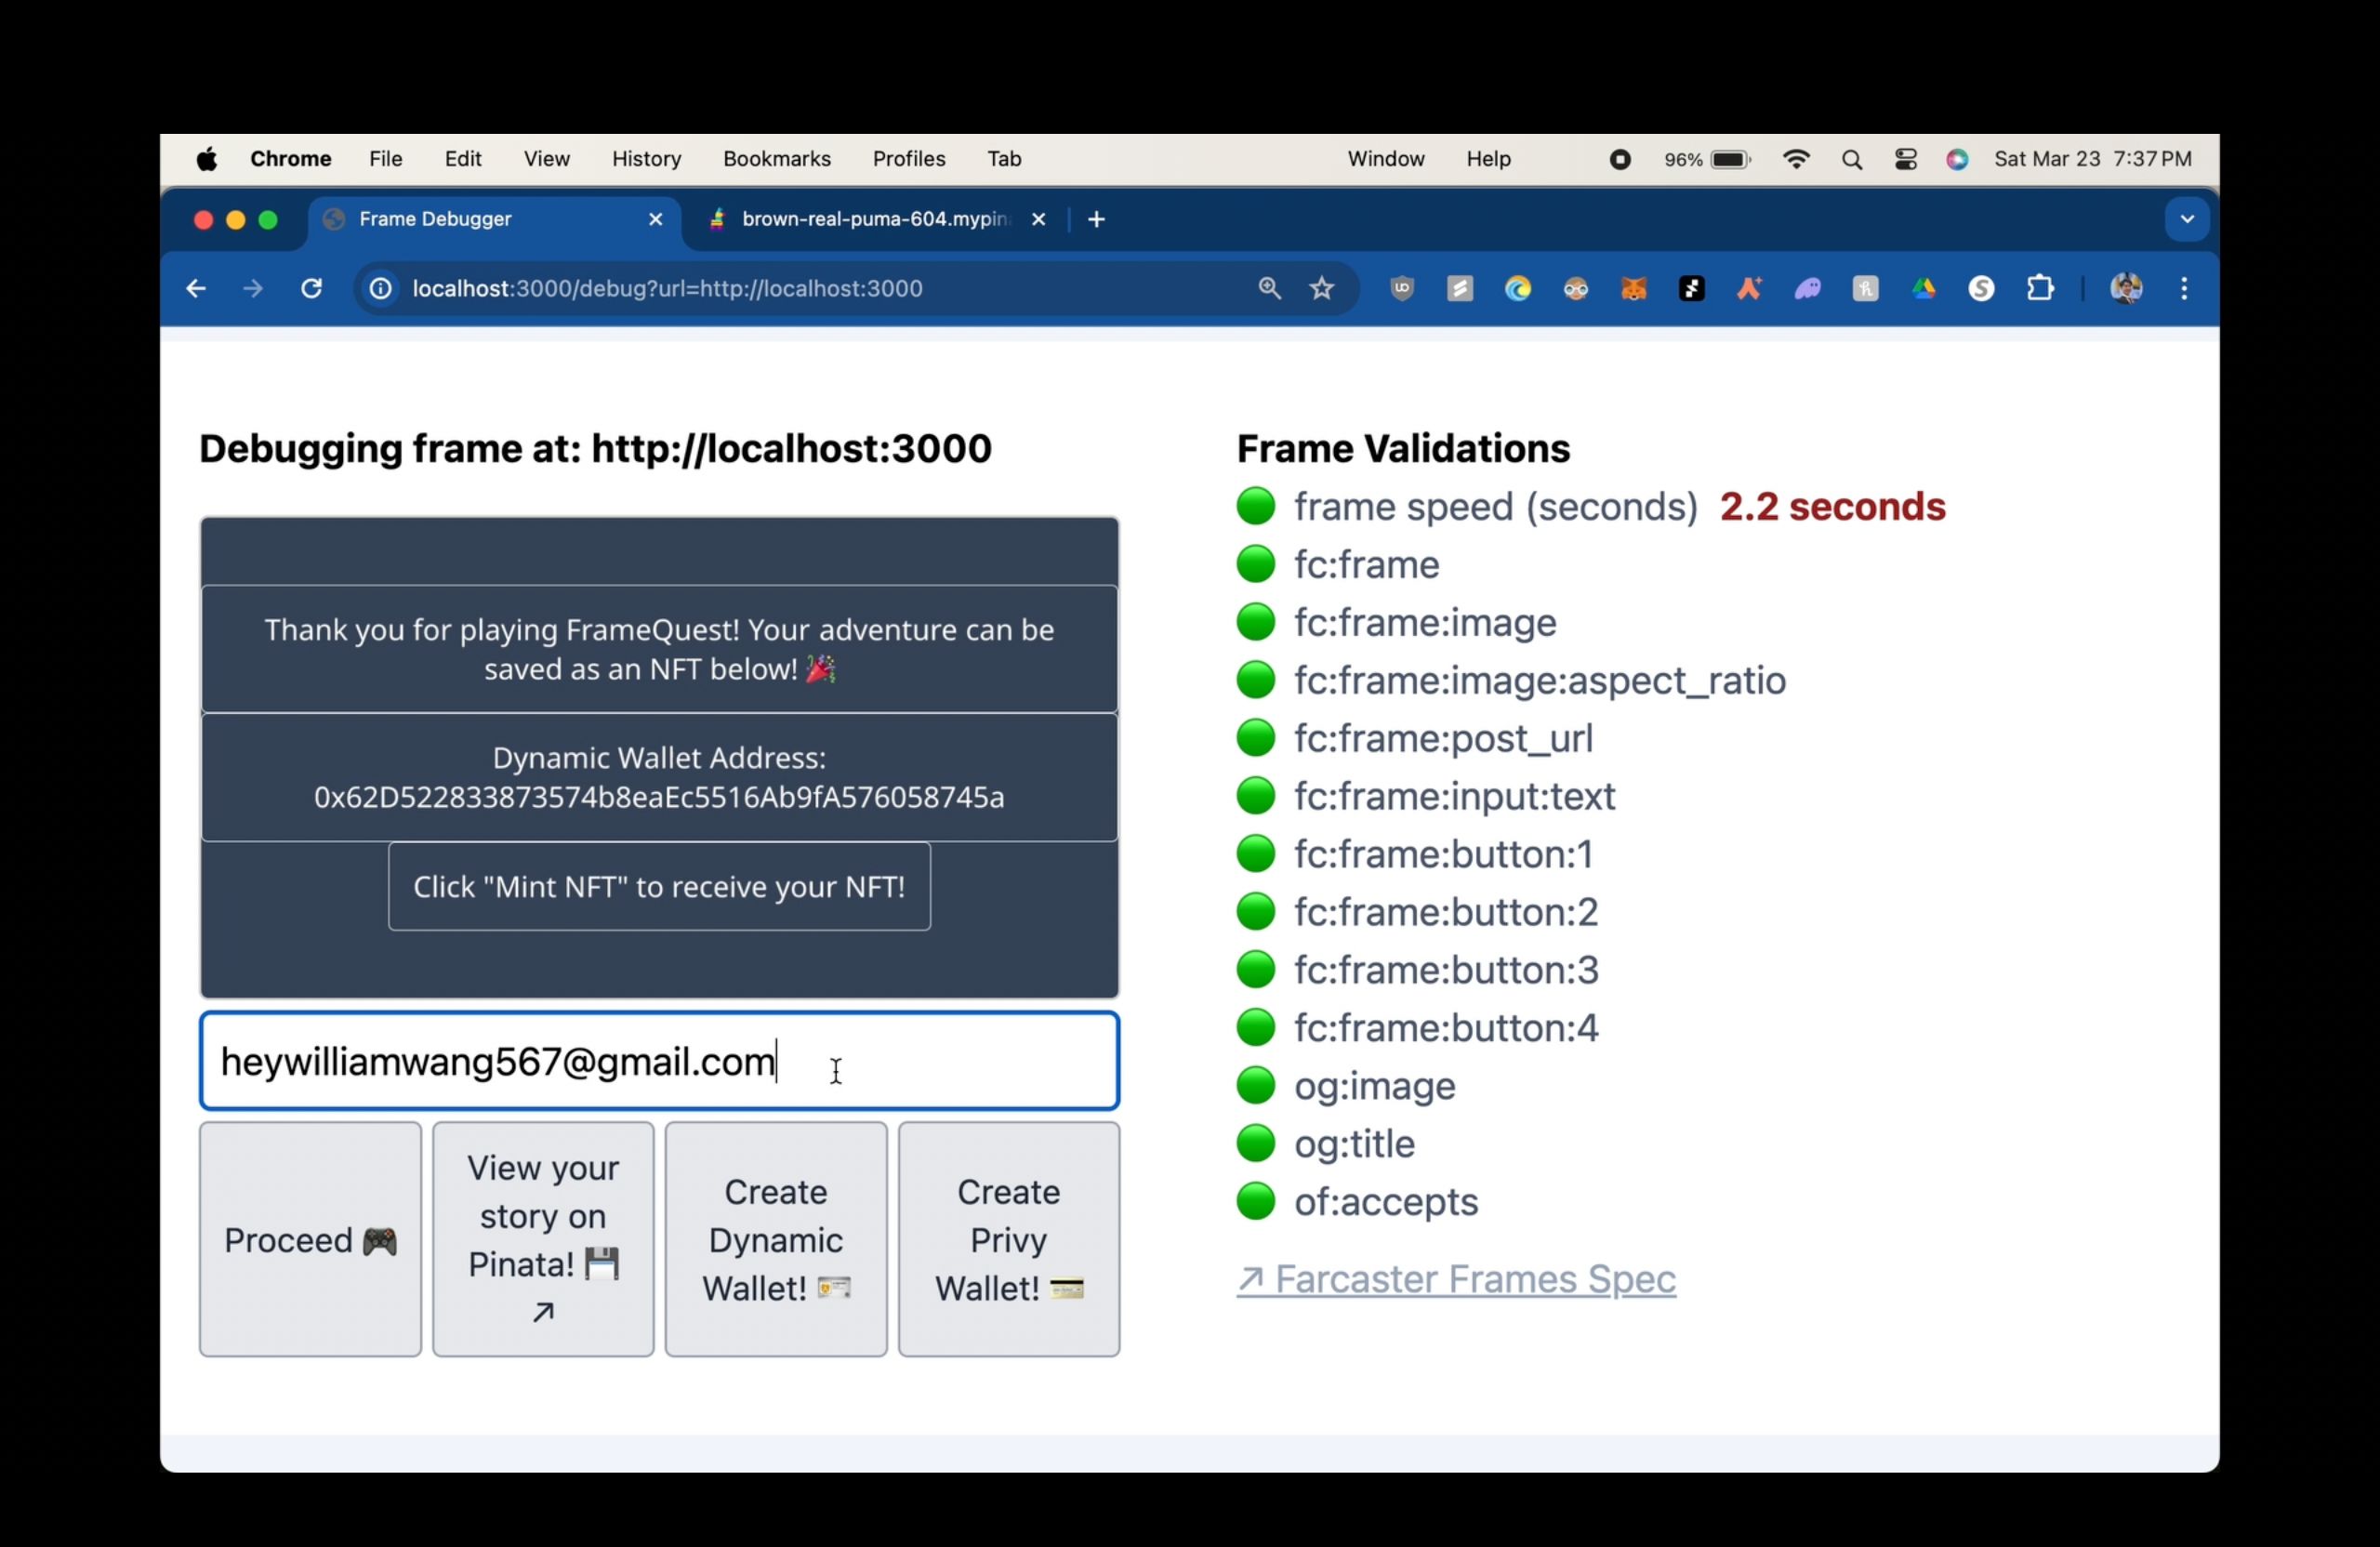This screenshot has width=2380, height=1547.
Task: Open the Chrome profile avatar
Action: pyautogui.click(x=2126, y=289)
